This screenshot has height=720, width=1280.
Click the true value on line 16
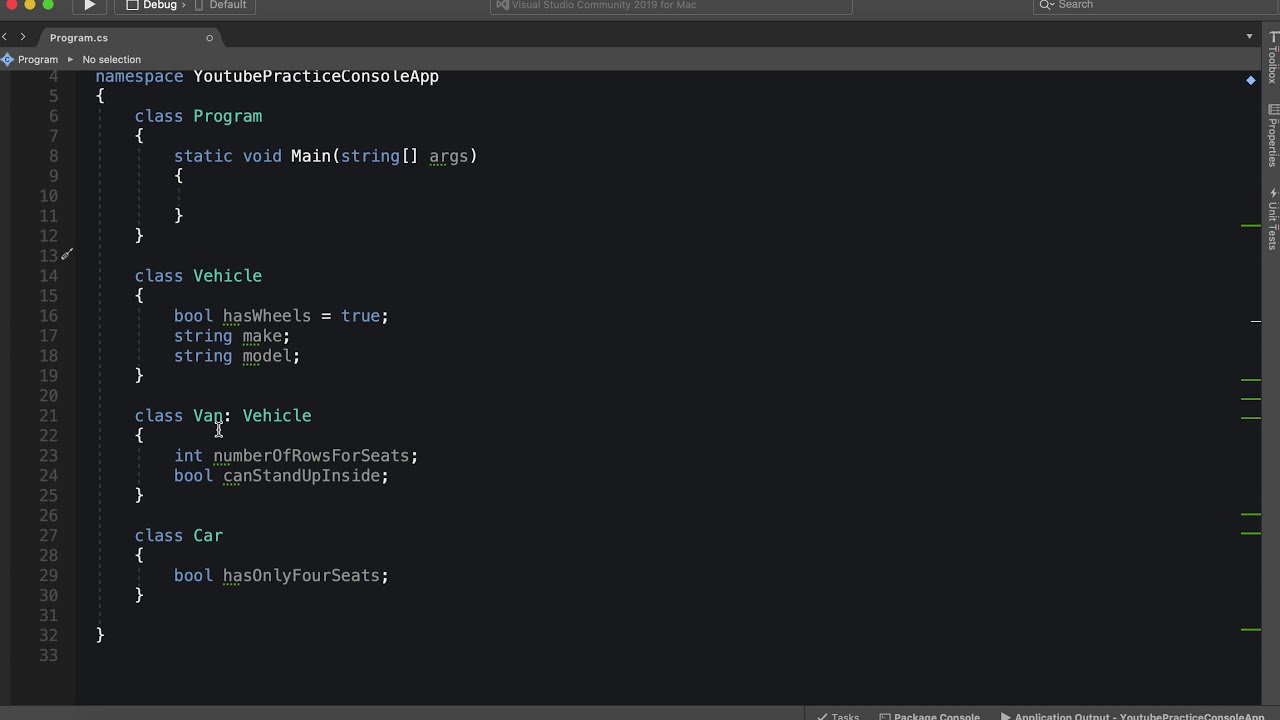point(360,316)
